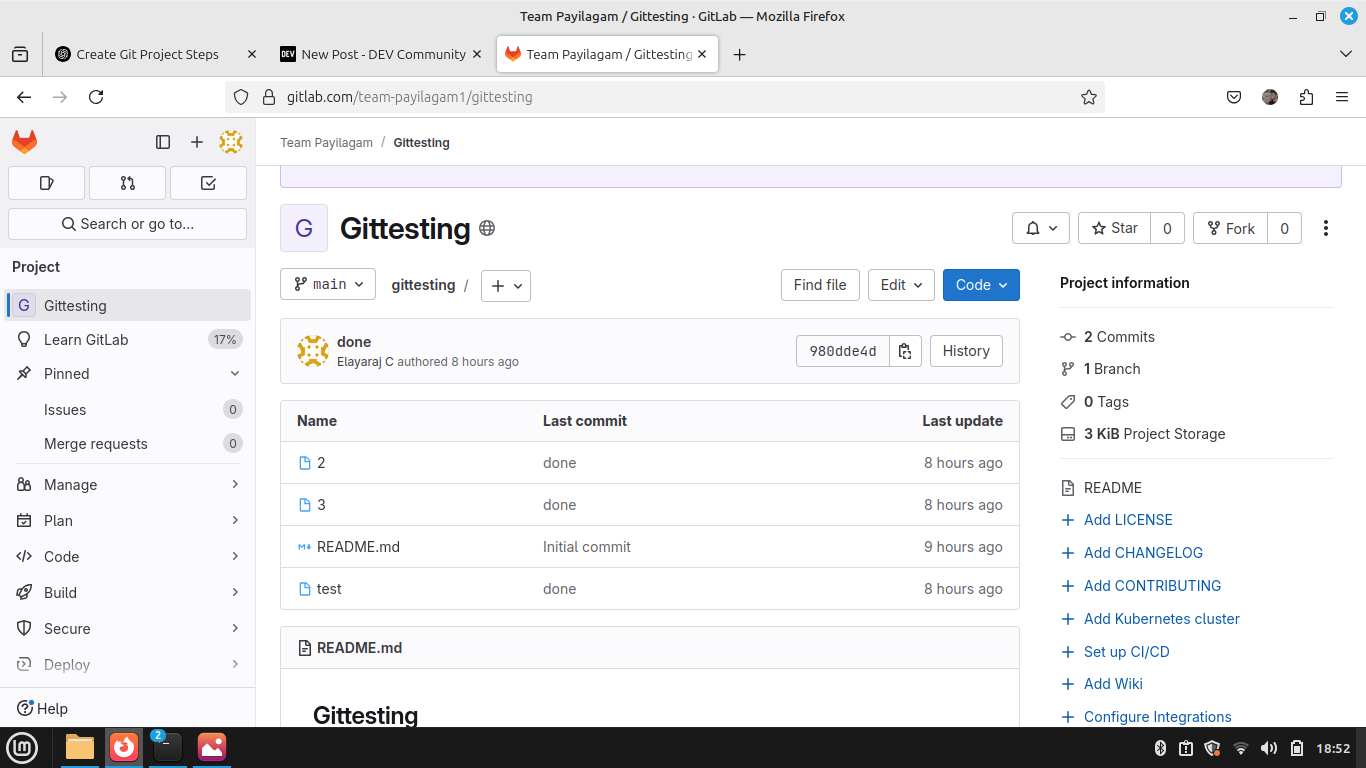The height and width of the screenshot is (768, 1366).
Task: Collapse the Pinned sidebar section
Action: (128, 374)
